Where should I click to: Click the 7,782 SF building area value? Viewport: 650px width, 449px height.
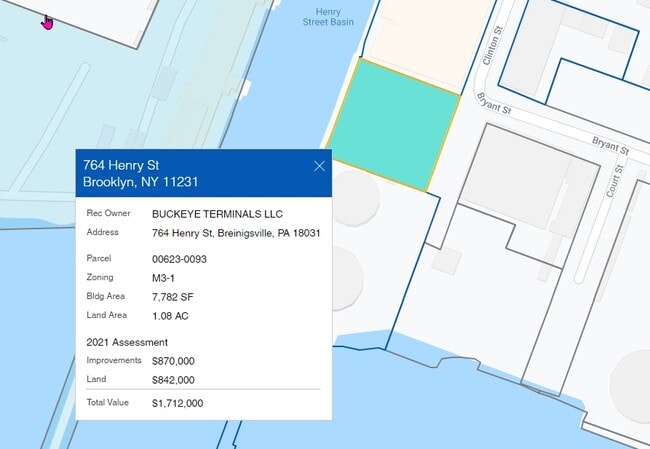174,297
